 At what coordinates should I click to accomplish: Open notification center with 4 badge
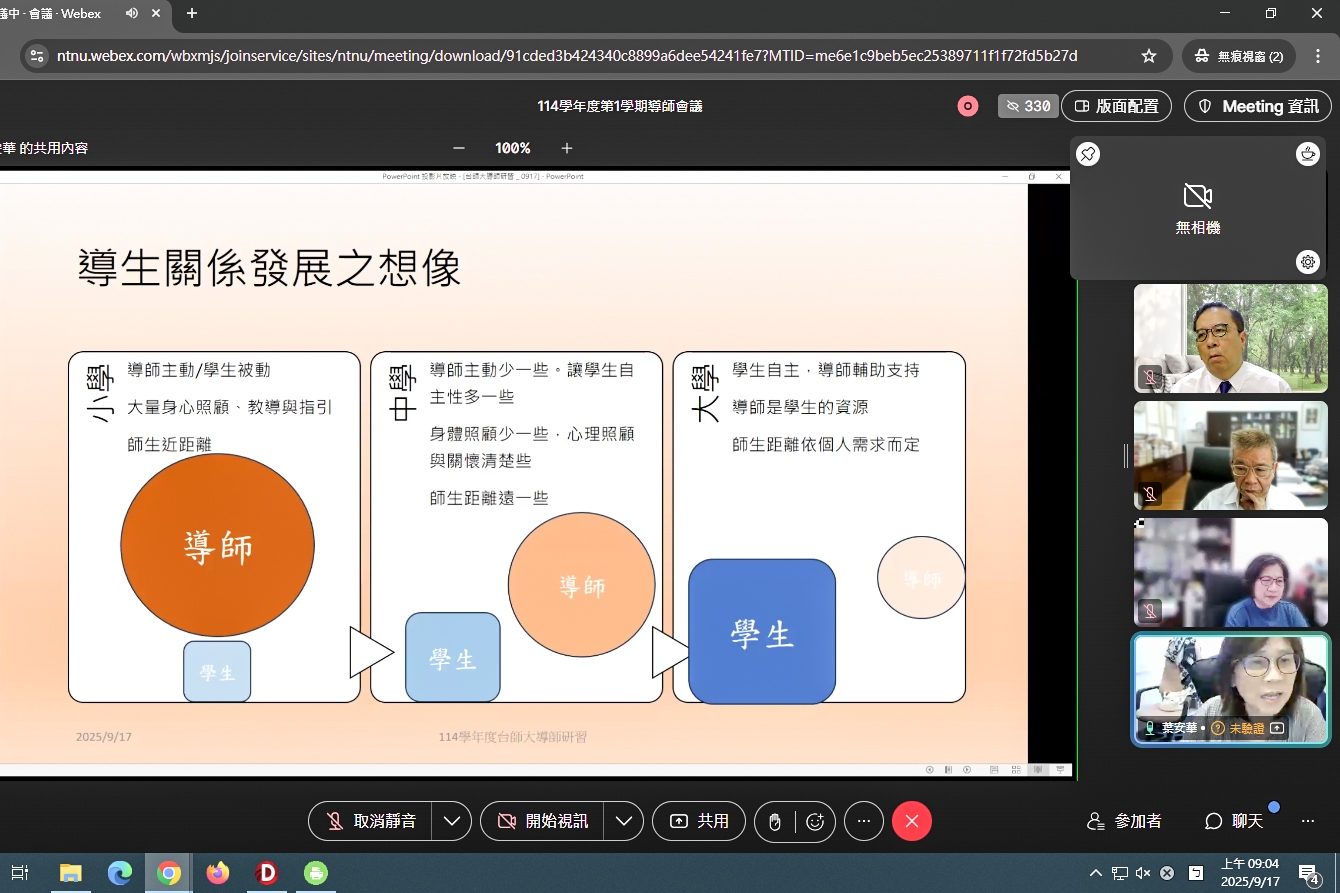[1309, 874]
